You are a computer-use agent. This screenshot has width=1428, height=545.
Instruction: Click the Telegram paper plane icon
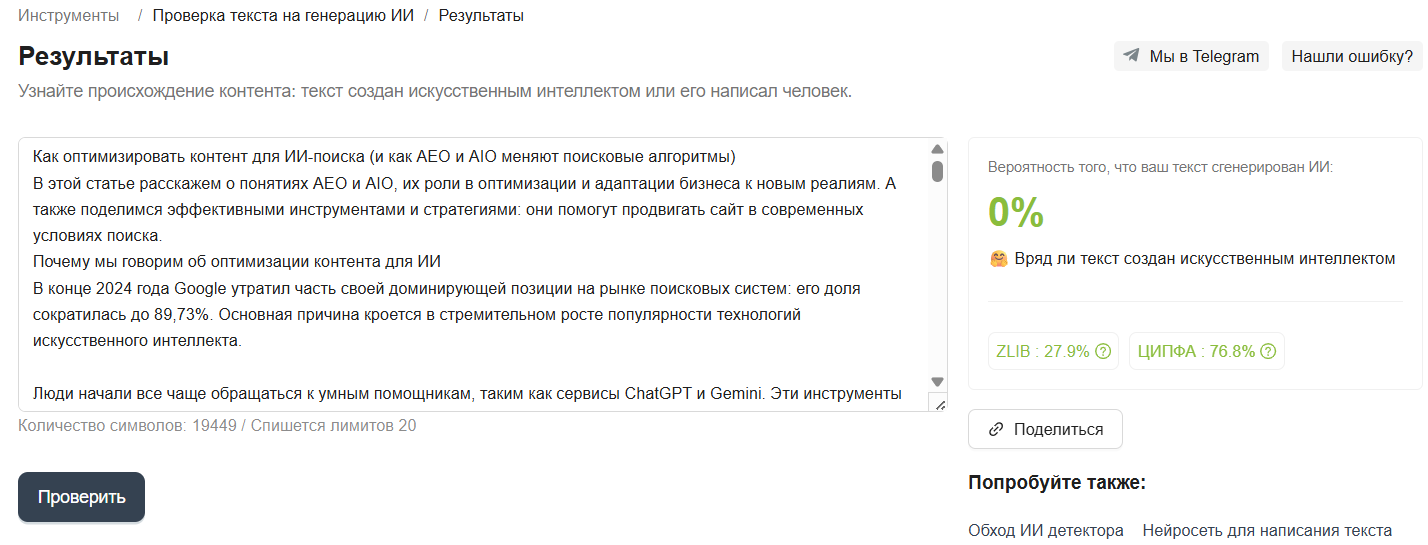point(1132,56)
